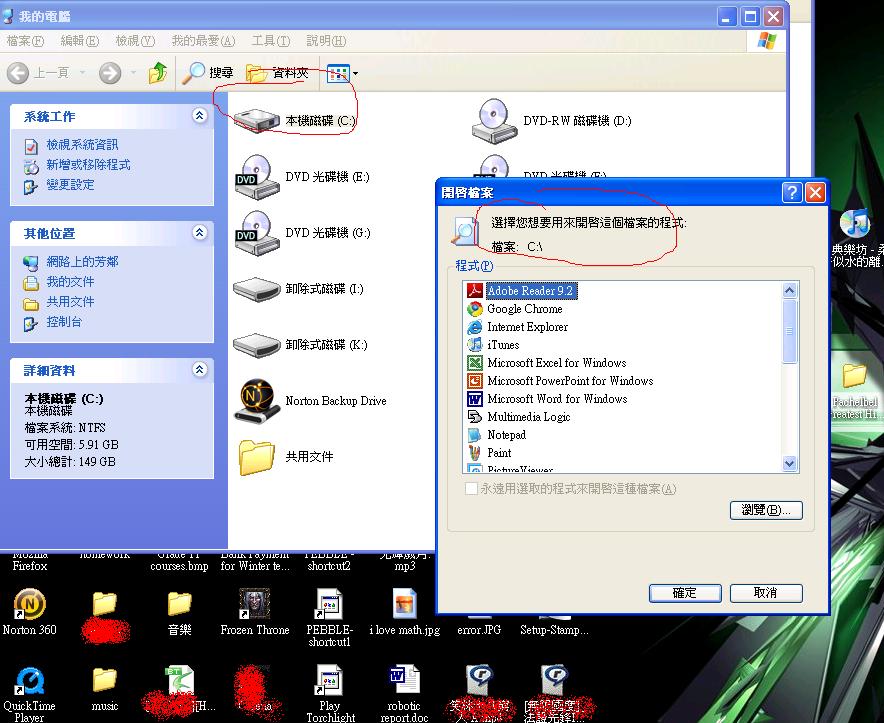Click the Up one level toolbar icon
884x723 pixels.
coord(158,73)
